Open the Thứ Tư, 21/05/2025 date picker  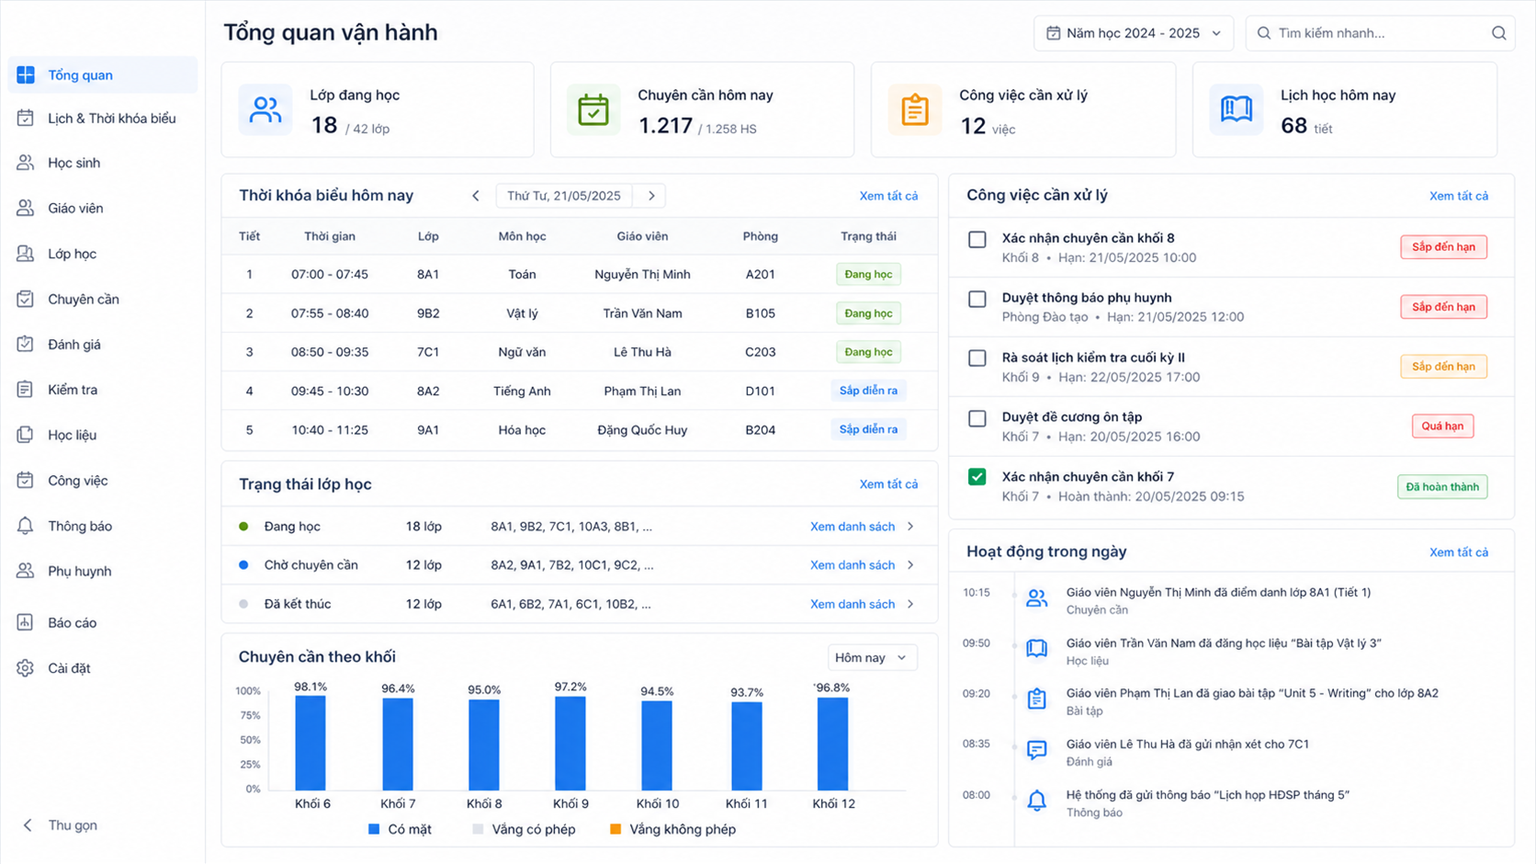click(564, 196)
